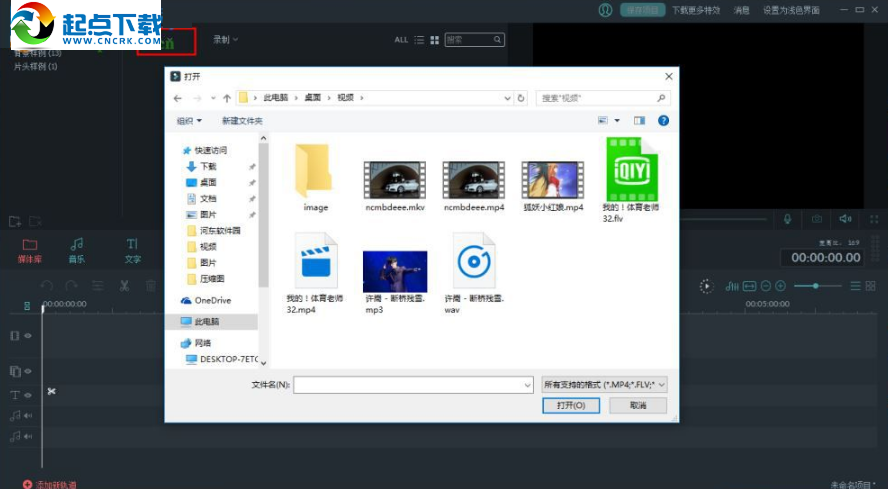888x489 pixels.
Task: Expand the chevron after 视频 in path
Action: click(362, 98)
